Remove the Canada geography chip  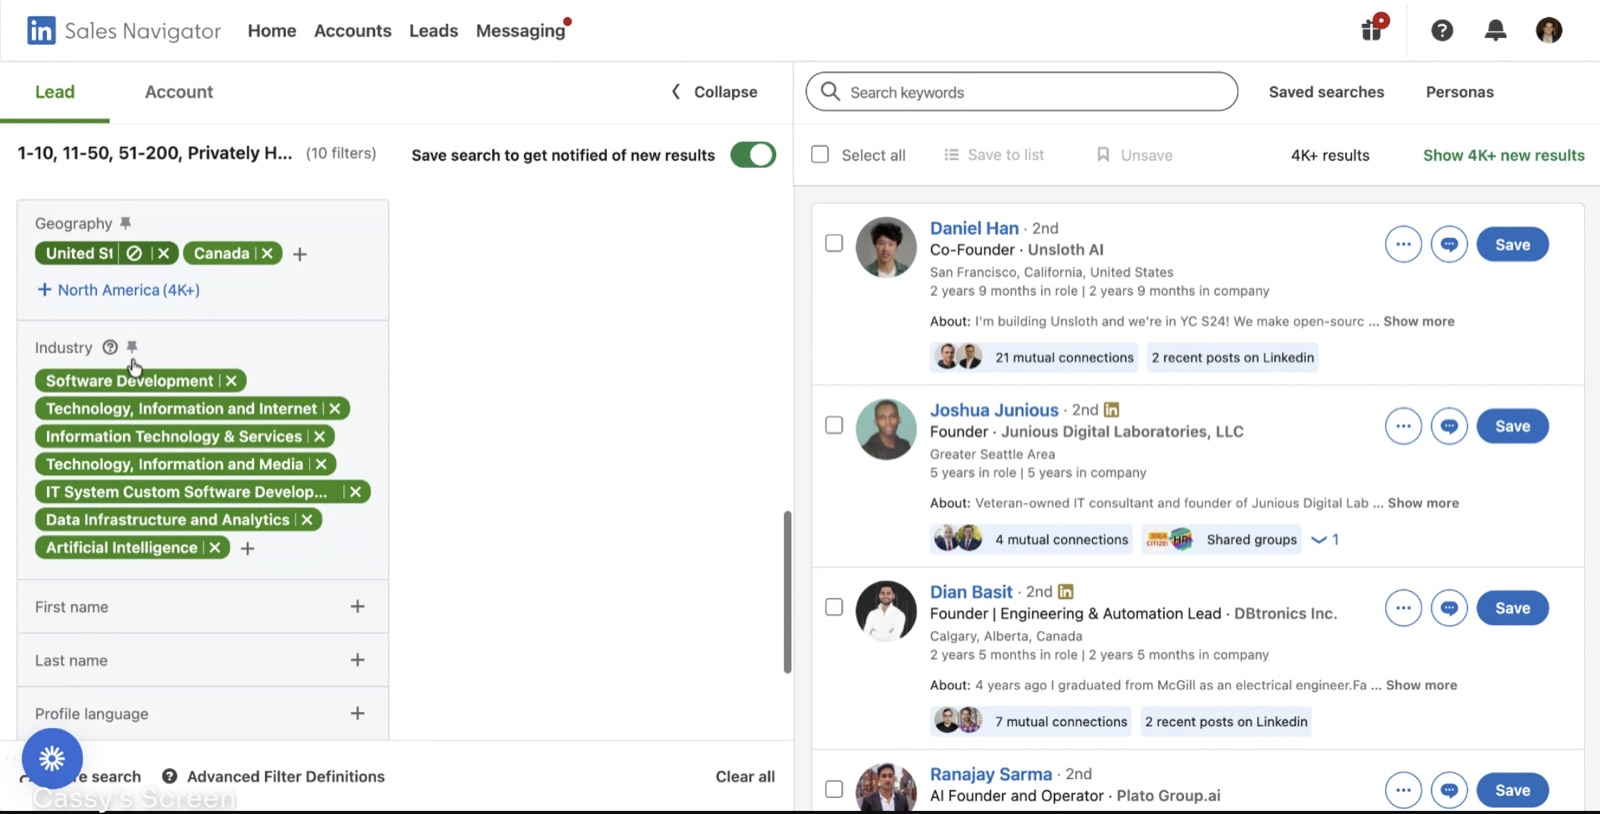point(267,253)
